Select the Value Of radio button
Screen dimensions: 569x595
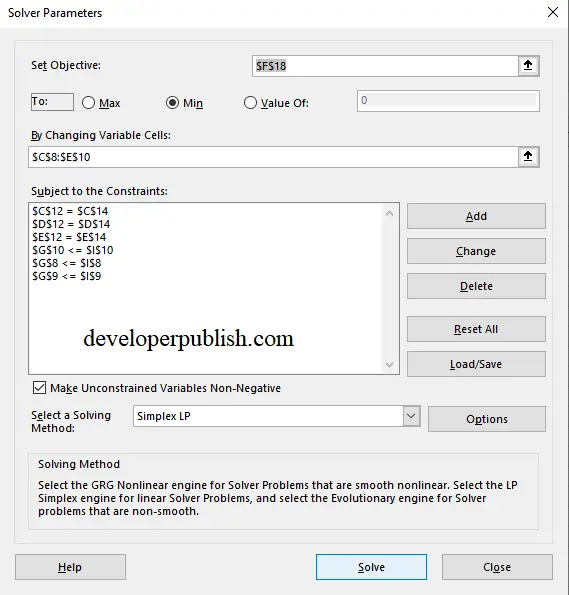click(x=250, y=103)
